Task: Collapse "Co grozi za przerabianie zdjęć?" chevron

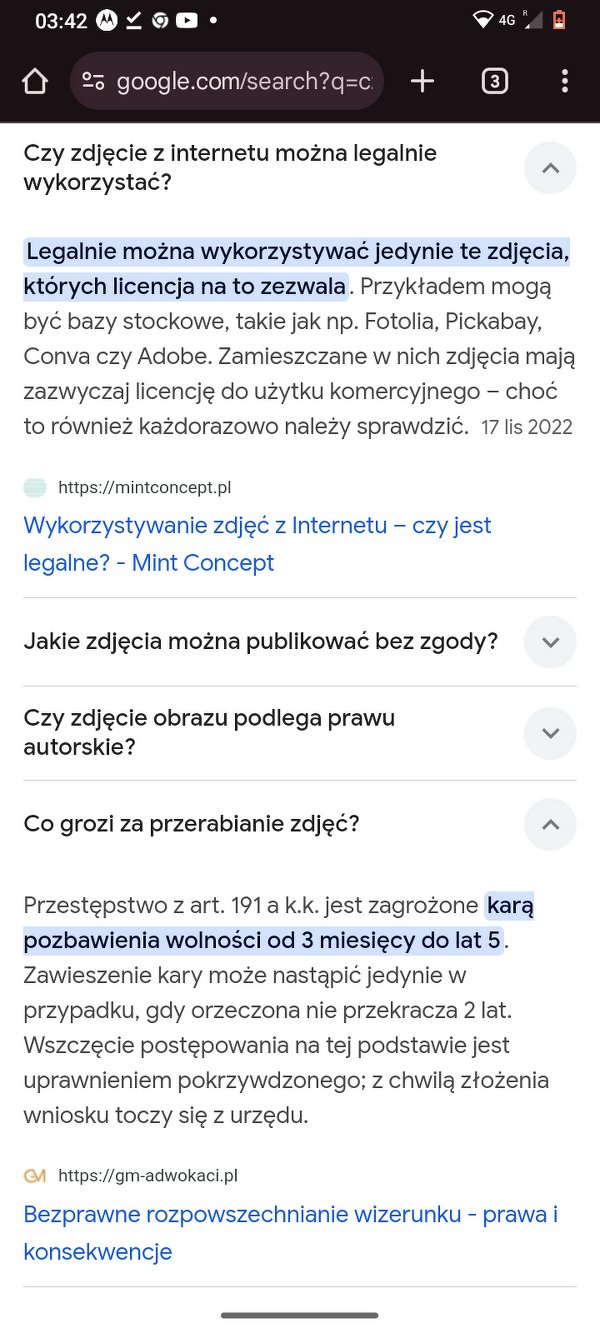Action: click(x=550, y=825)
